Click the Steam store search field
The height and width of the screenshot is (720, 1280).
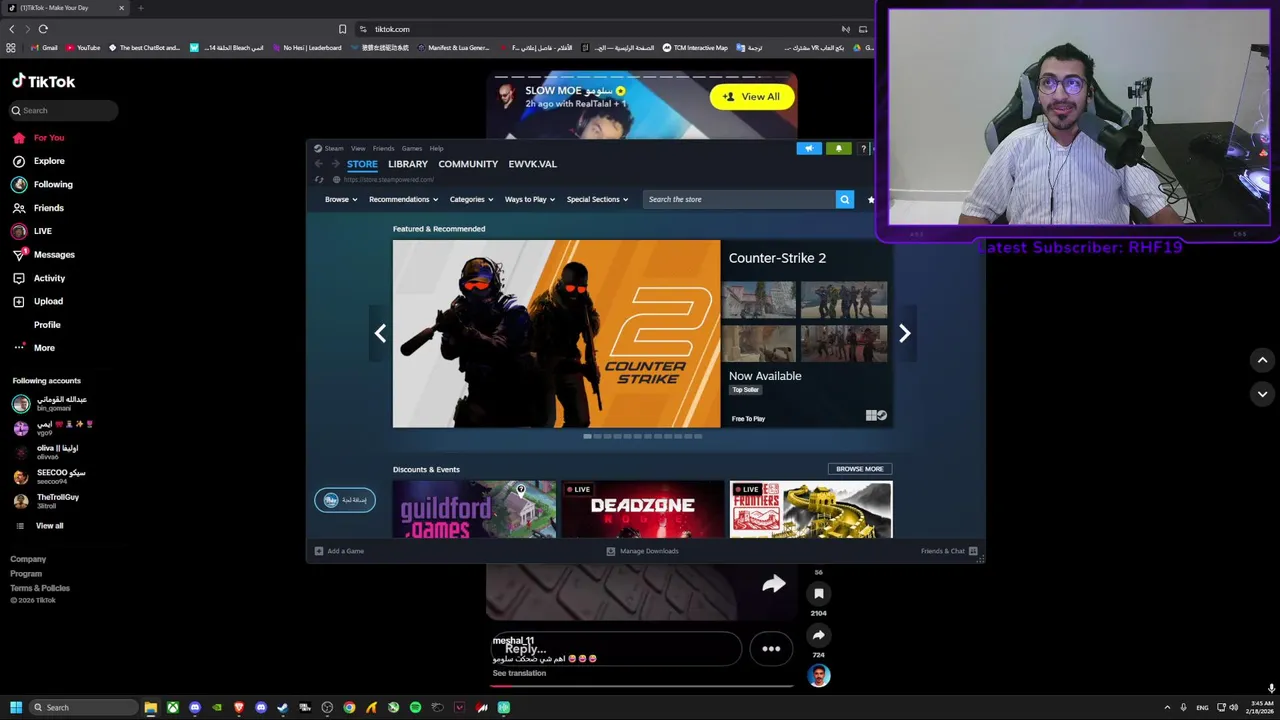[x=739, y=199]
